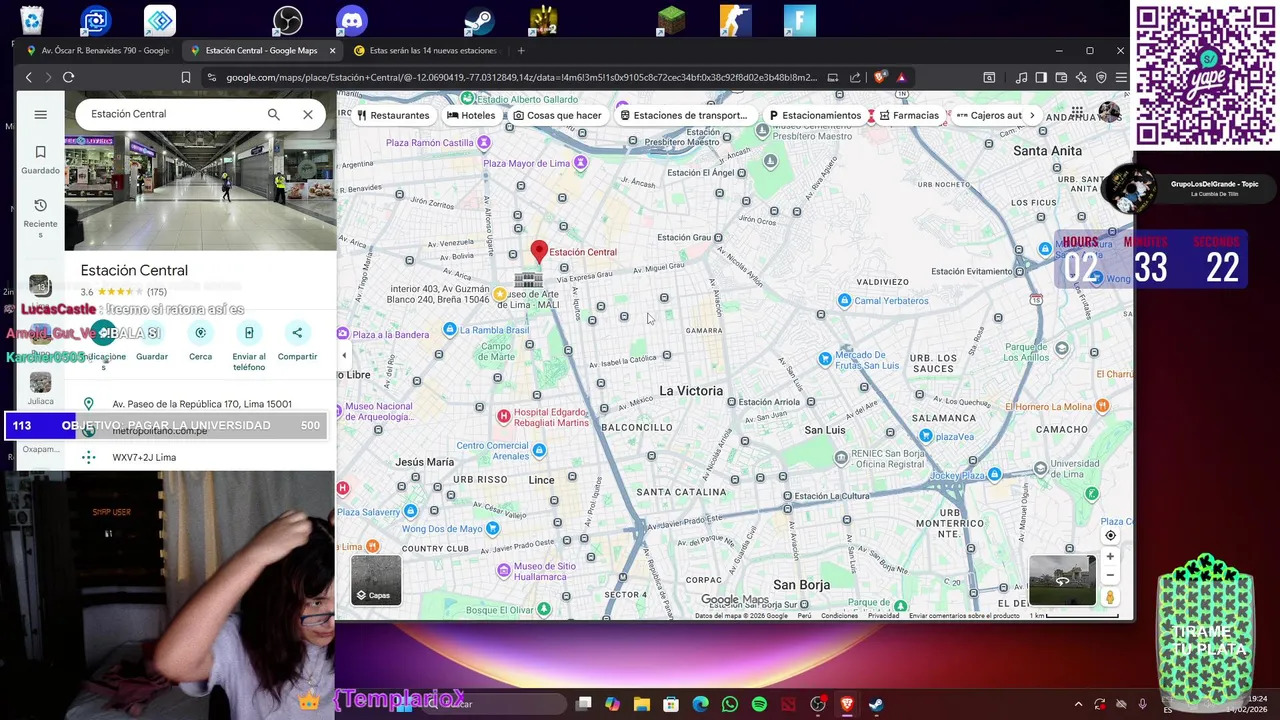Click the browser bookmark icon
This screenshot has height=720, width=1280.
click(186, 77)
